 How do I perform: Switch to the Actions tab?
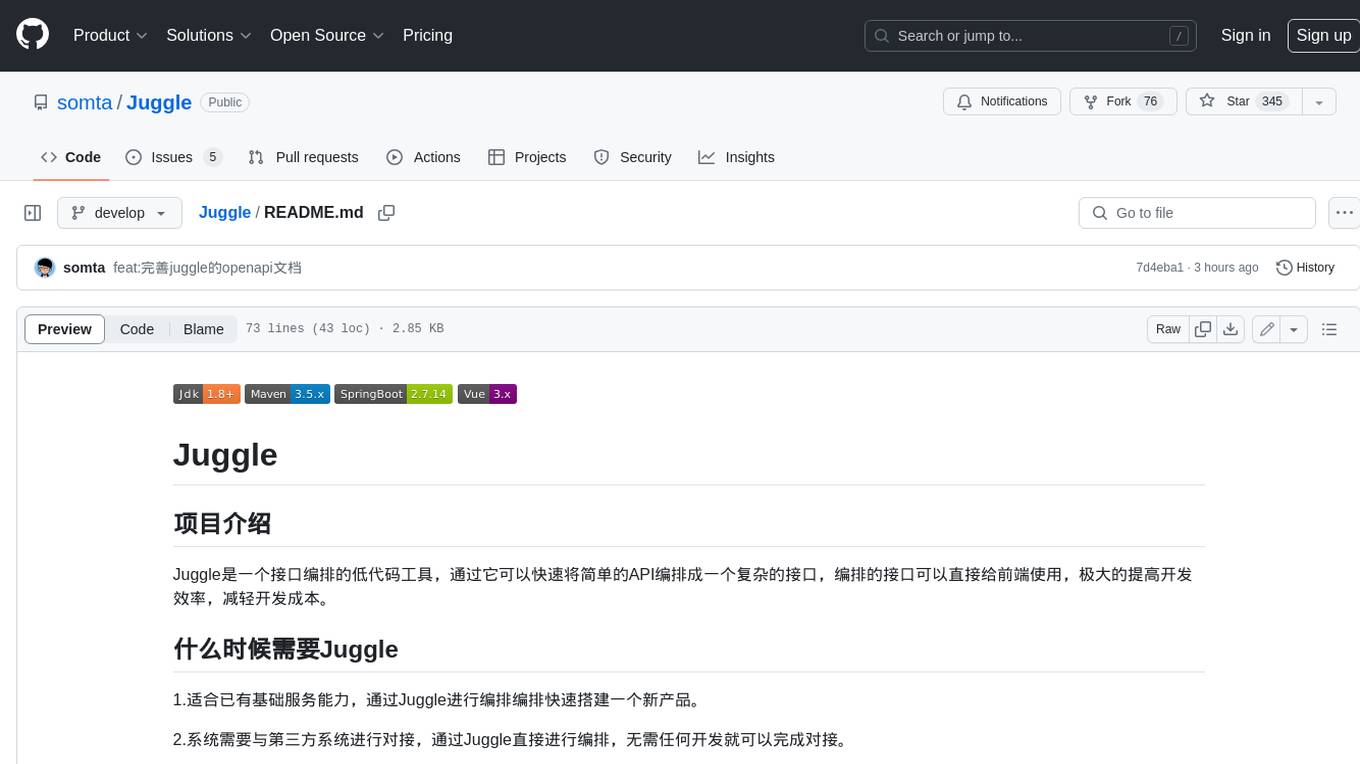(x=423, y=157)
